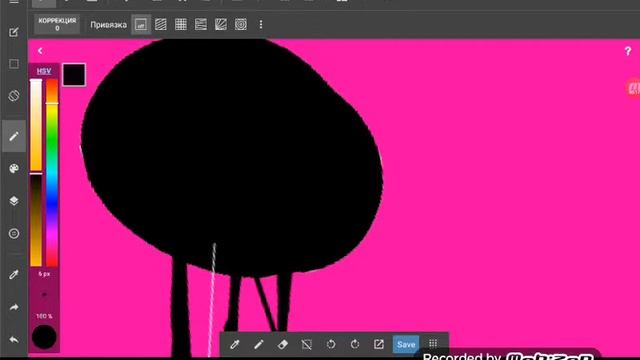Enable vanishing point snap guide
640x360 pixels.
[201, 24]
